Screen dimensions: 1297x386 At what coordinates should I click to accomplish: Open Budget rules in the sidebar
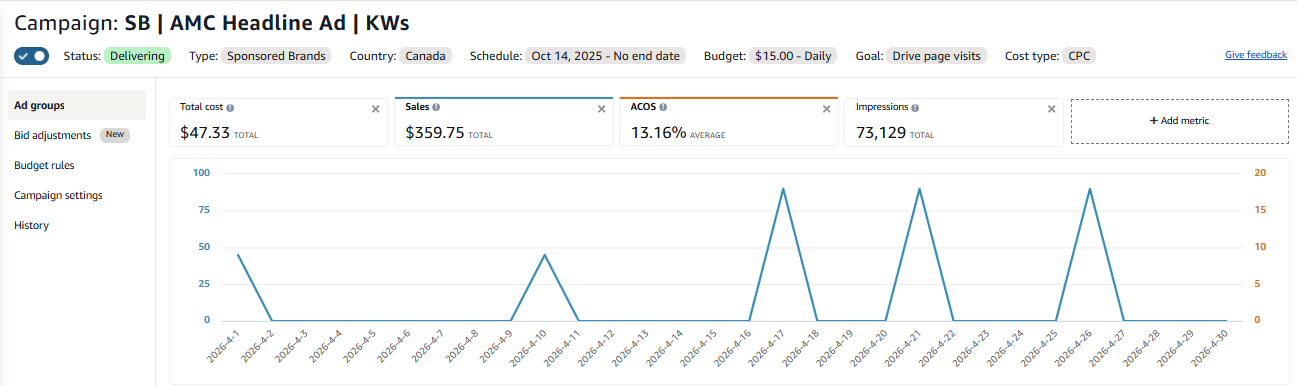[44, 165]
